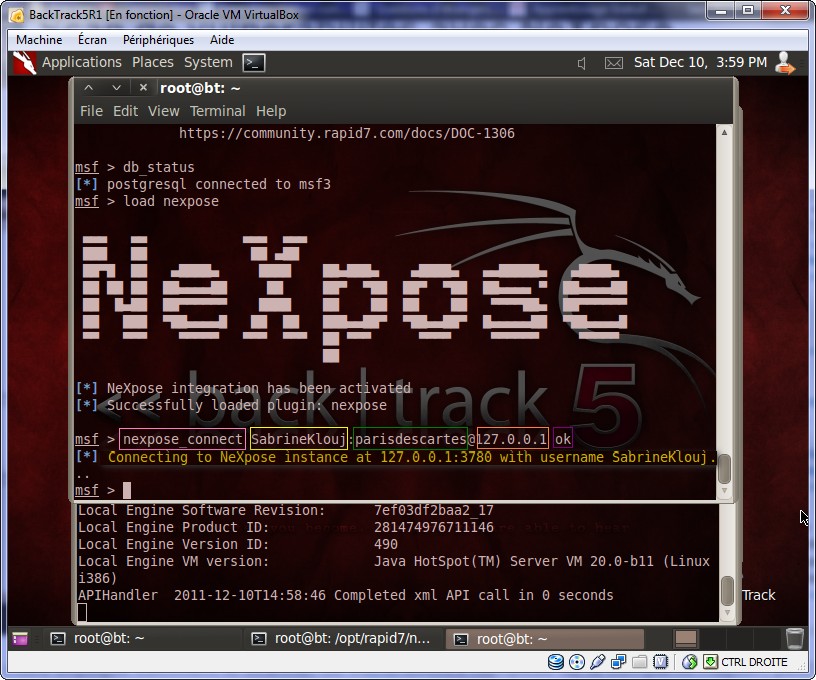This screenshot has width=816, height=680.
Task: Open the BackTrack dragon logo menu
Action: tap(24, 63)
